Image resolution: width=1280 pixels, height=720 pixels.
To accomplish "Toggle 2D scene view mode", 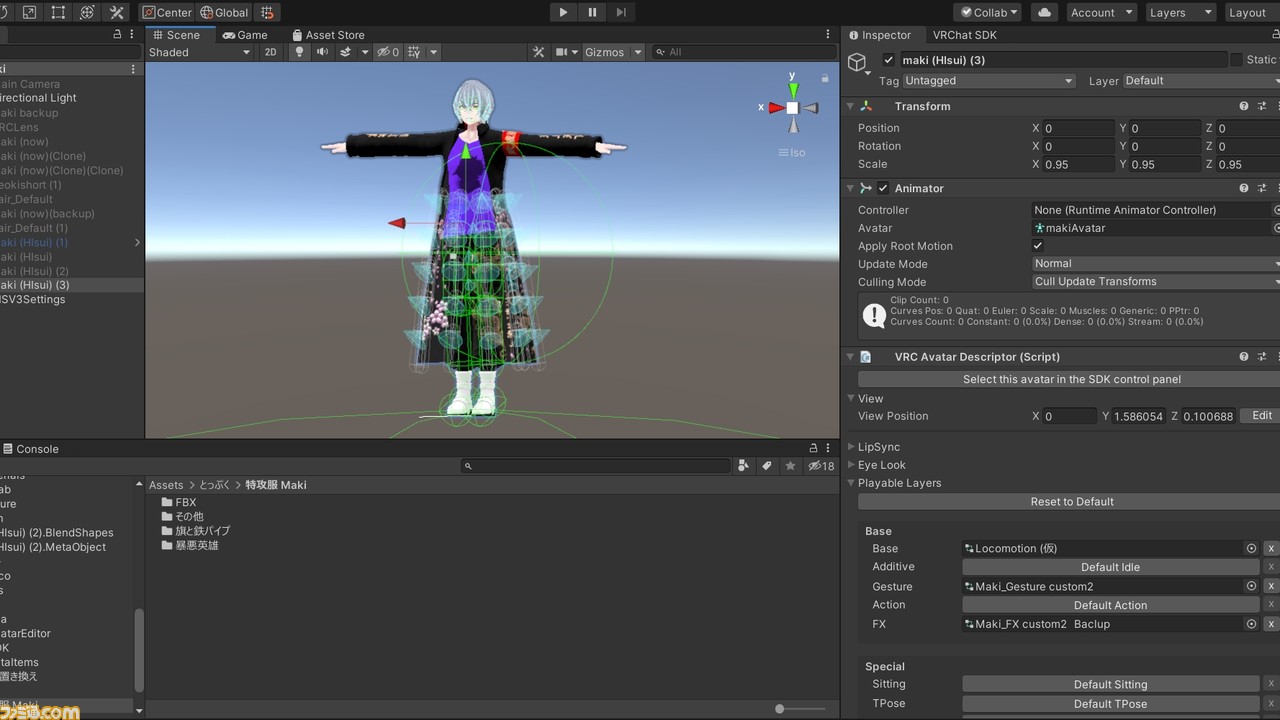I will 270,52.
